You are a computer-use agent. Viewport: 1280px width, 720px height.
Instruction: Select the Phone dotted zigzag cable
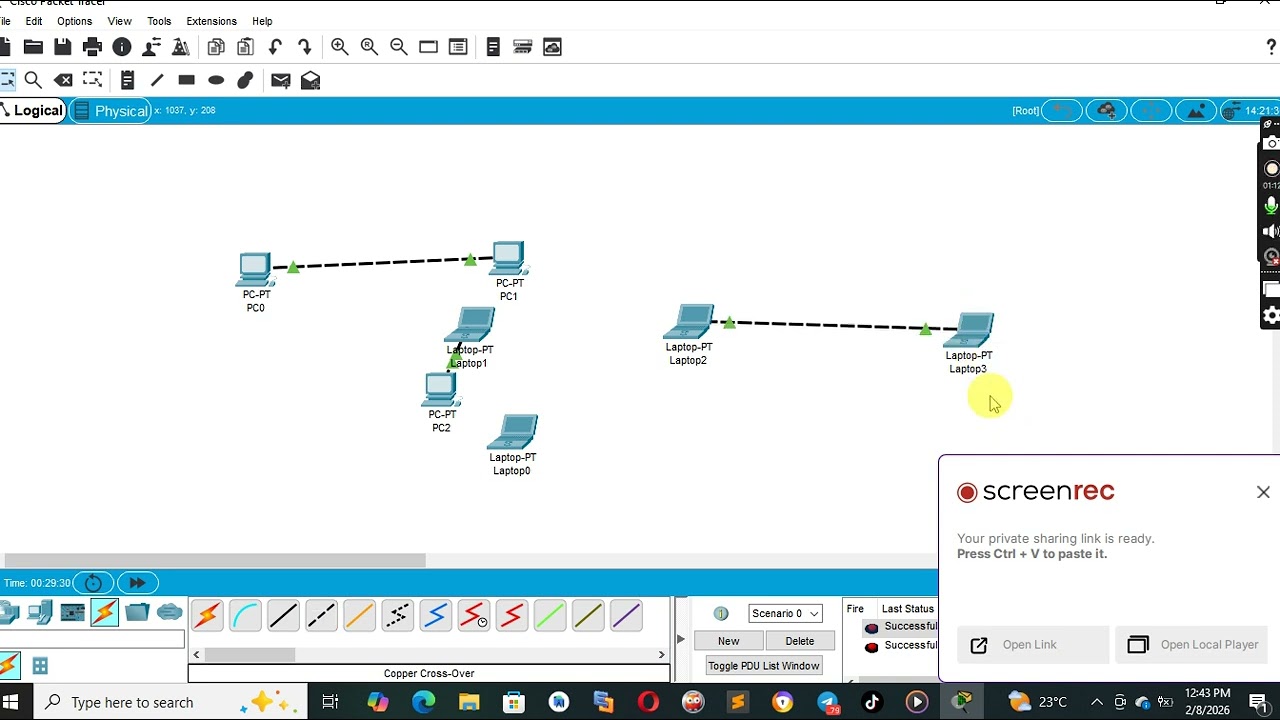[x=397, y=616]
